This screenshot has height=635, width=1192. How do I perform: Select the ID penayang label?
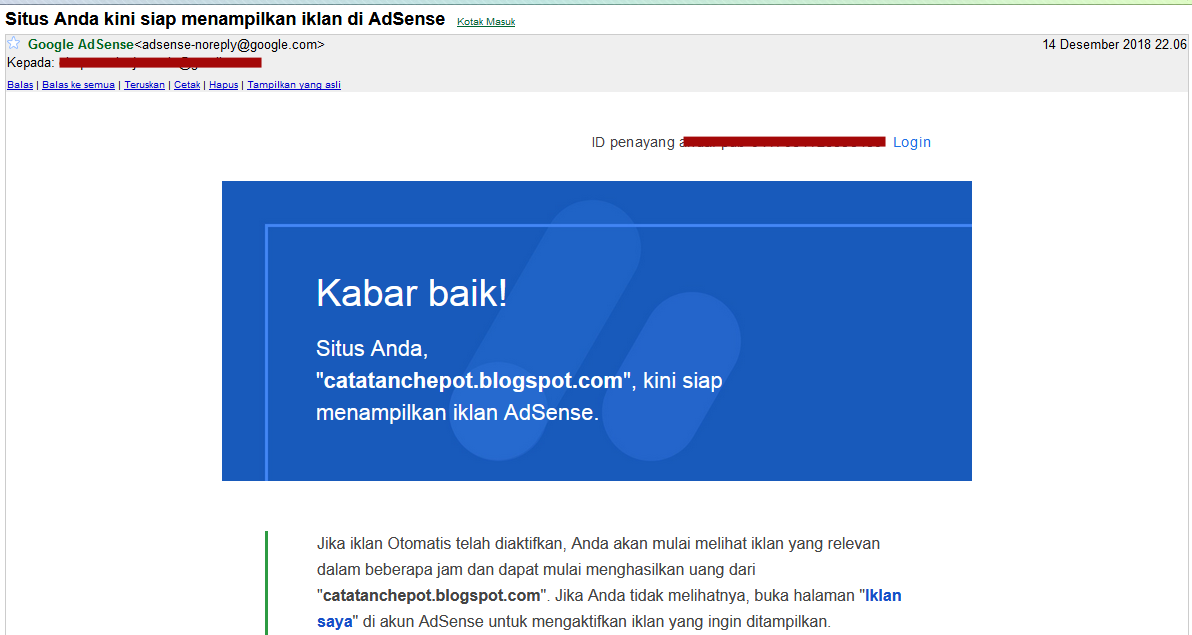[633, 142]
